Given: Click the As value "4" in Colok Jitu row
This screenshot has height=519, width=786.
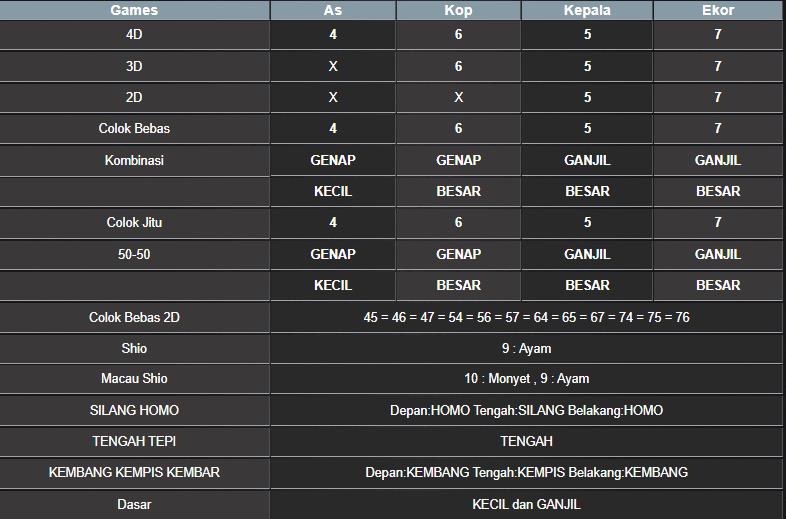Looking at the screenshot, I should point(333,222).
